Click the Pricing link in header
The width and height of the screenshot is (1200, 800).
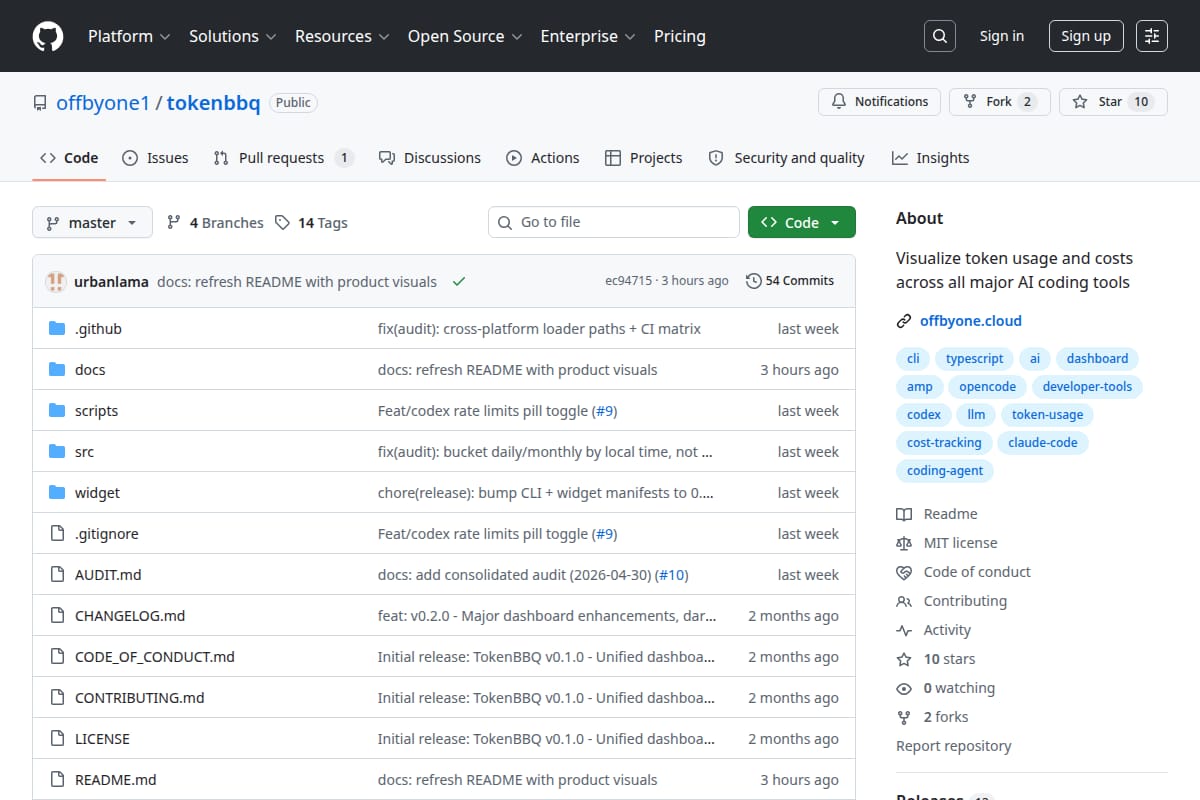[x=680, y=36]
